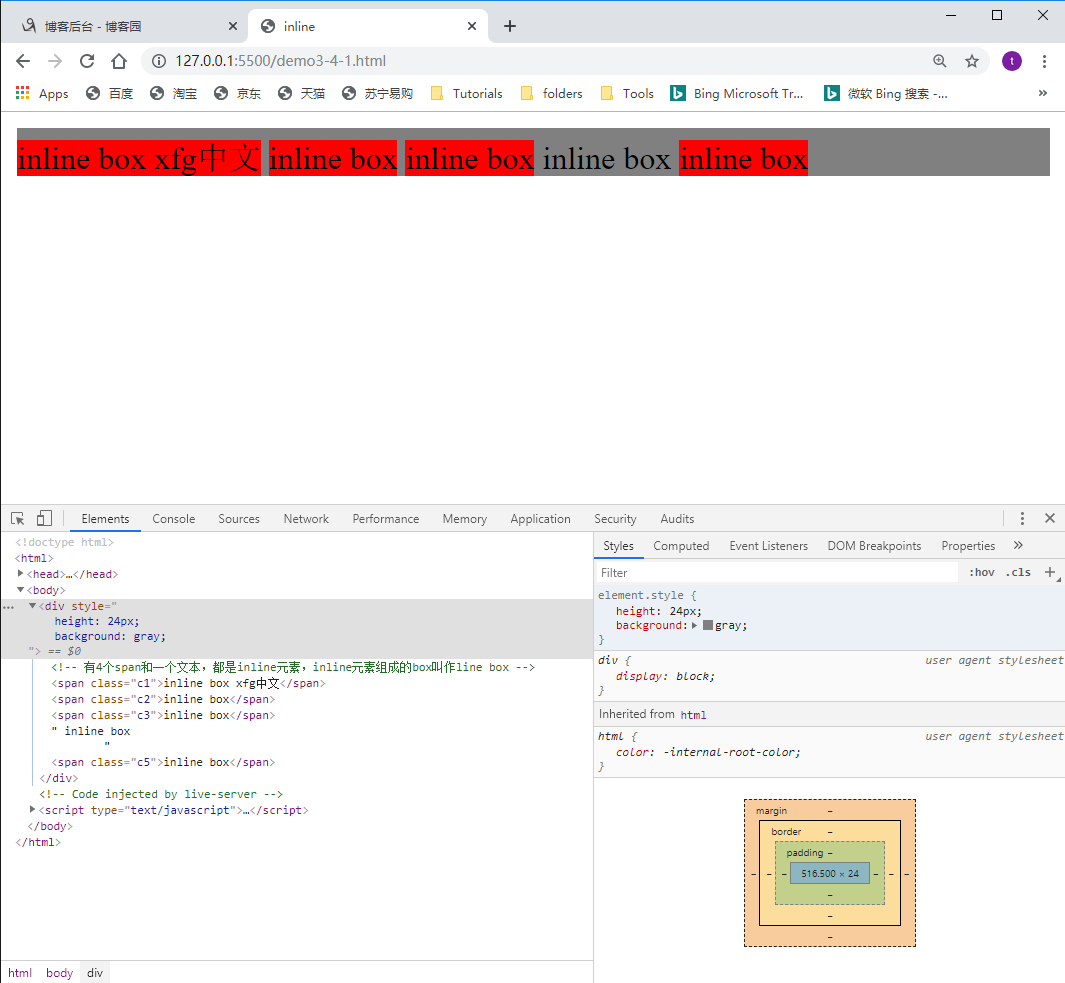This screenshot has width=1065, height=983.
Task: Click the address bar URL
Action: [x=281, y=61]
